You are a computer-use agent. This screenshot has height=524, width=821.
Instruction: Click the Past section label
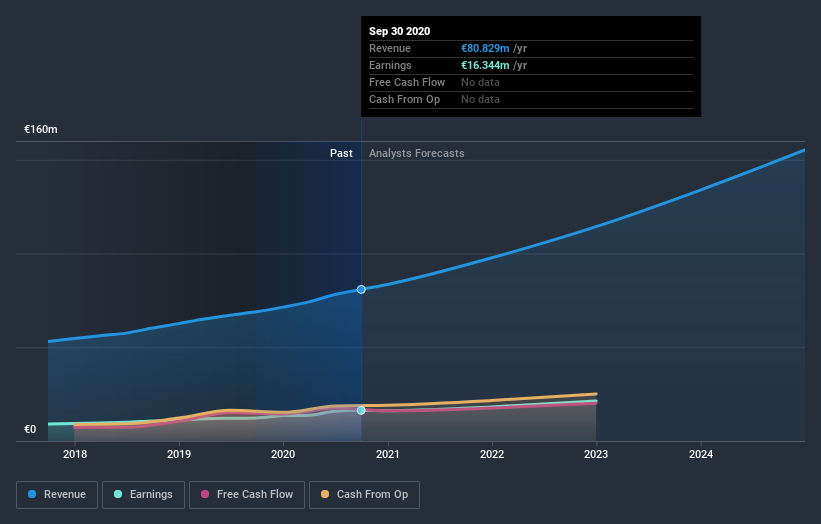pyautogui.click(x=341, y=153)
